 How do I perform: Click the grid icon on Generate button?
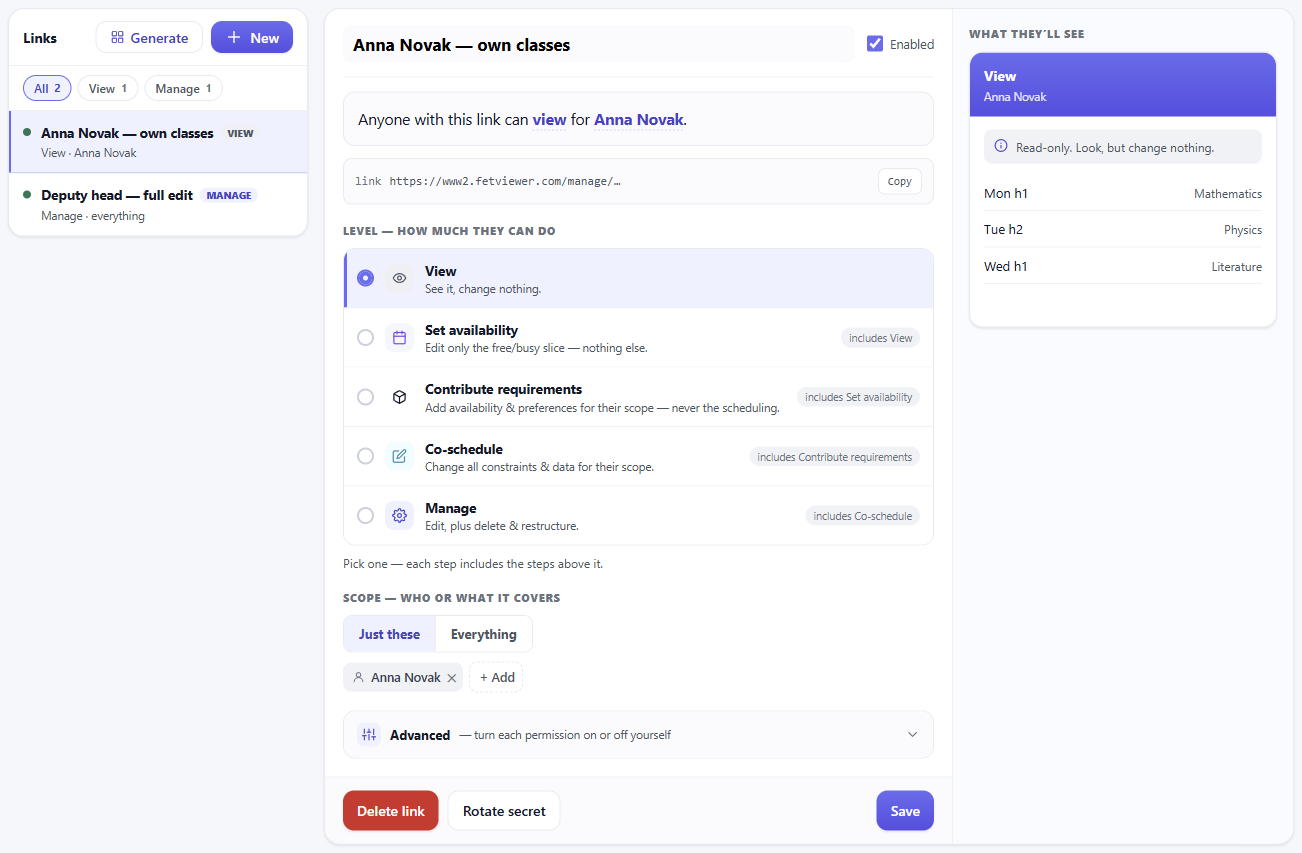click(x=117, y=38)
